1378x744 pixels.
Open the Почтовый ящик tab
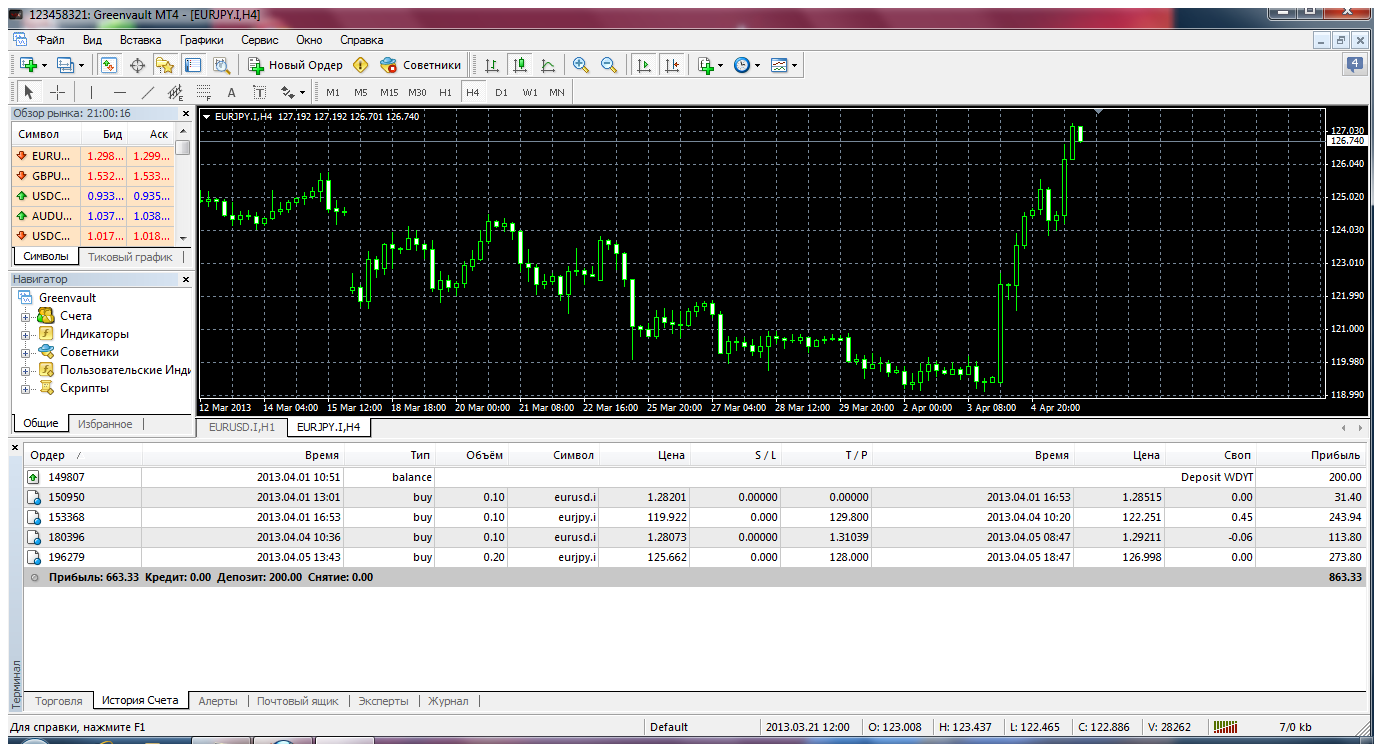click(297, 701)
